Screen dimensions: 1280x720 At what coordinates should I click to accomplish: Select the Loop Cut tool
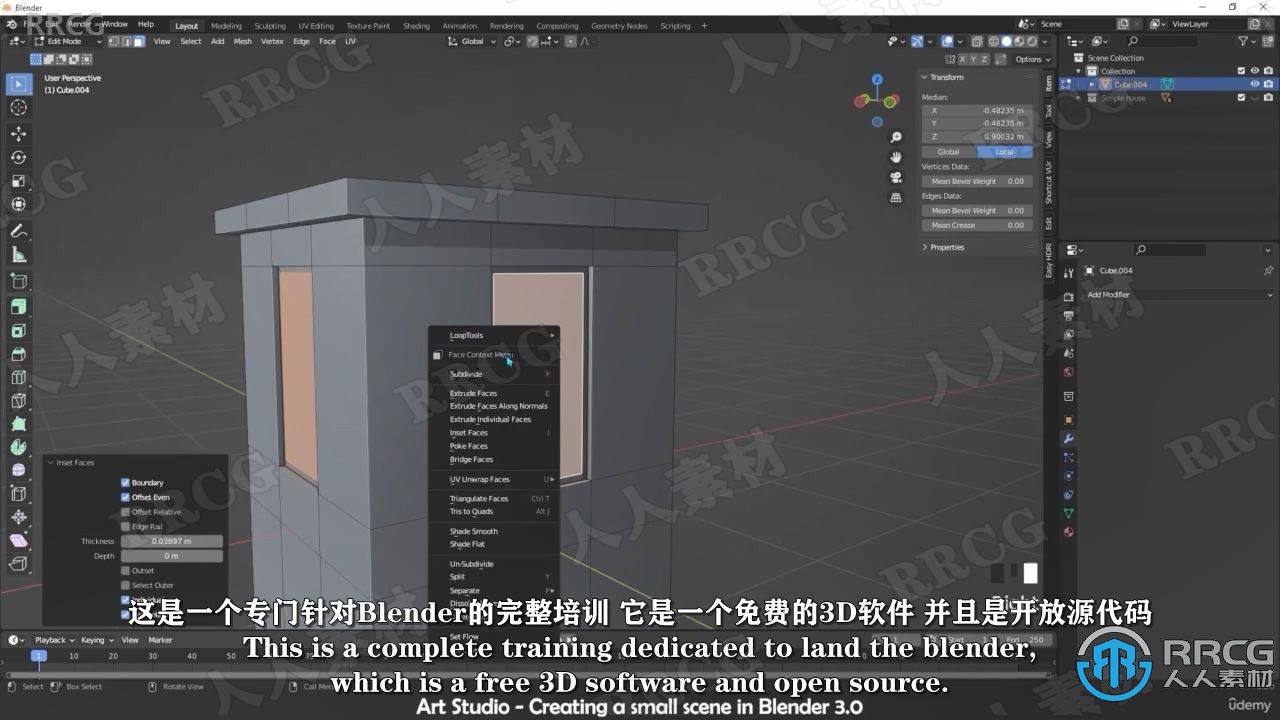[18, 377]
